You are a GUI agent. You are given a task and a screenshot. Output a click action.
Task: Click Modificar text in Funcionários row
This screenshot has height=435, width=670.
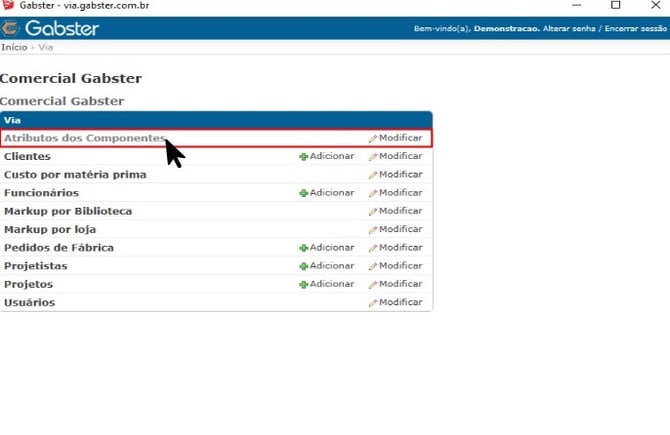click(x=401, y=193)
